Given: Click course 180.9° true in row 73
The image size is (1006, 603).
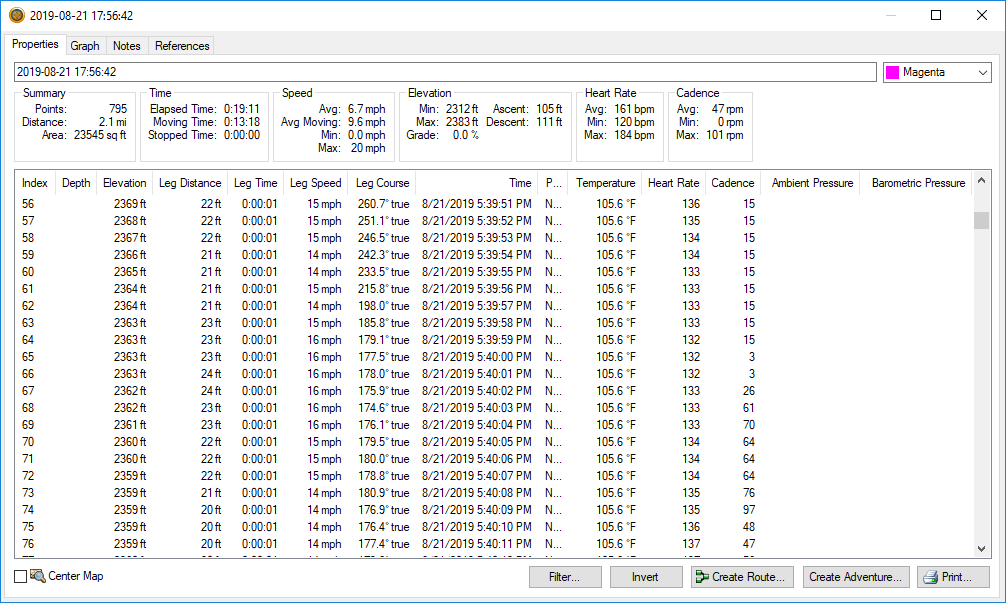Looking at the screenshot, I should (384, 493).
